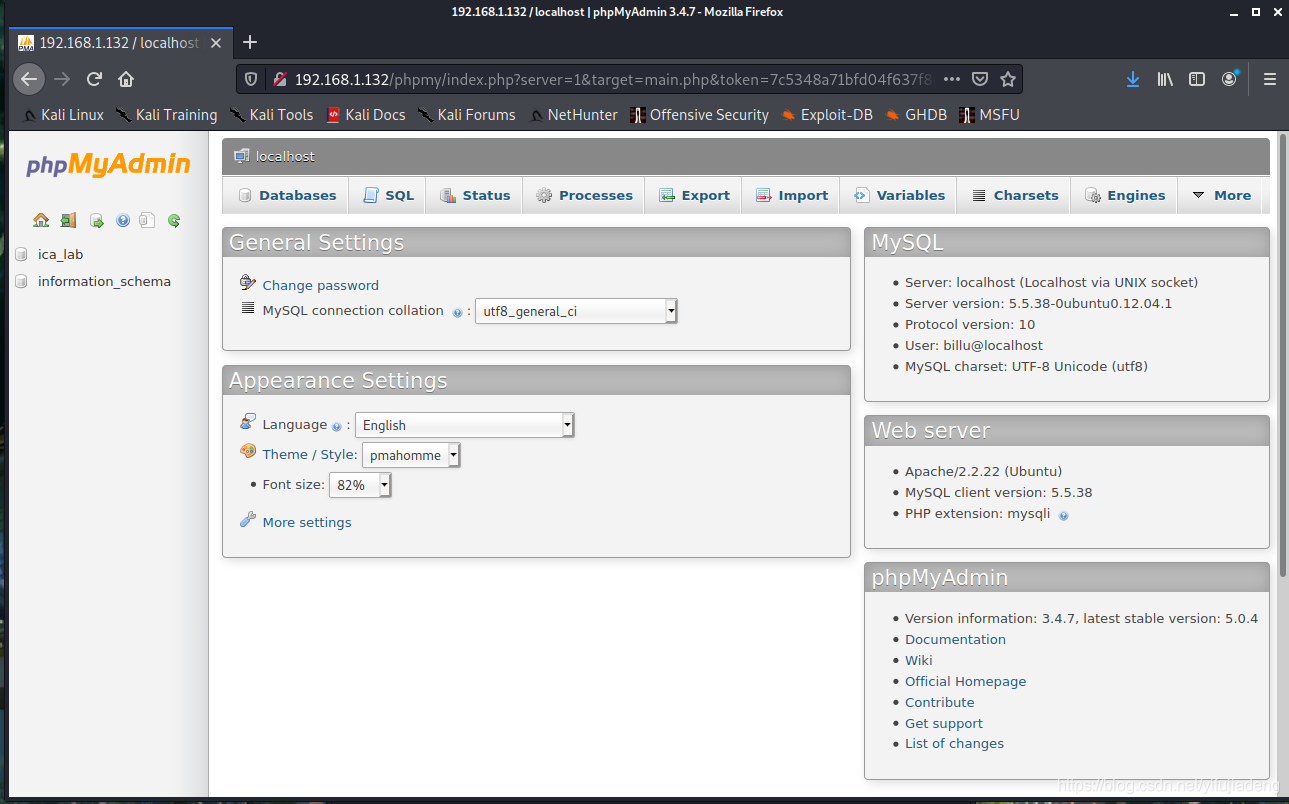Open the Import tab
The image size is (1289, 804).
click(x=792, y=195)
